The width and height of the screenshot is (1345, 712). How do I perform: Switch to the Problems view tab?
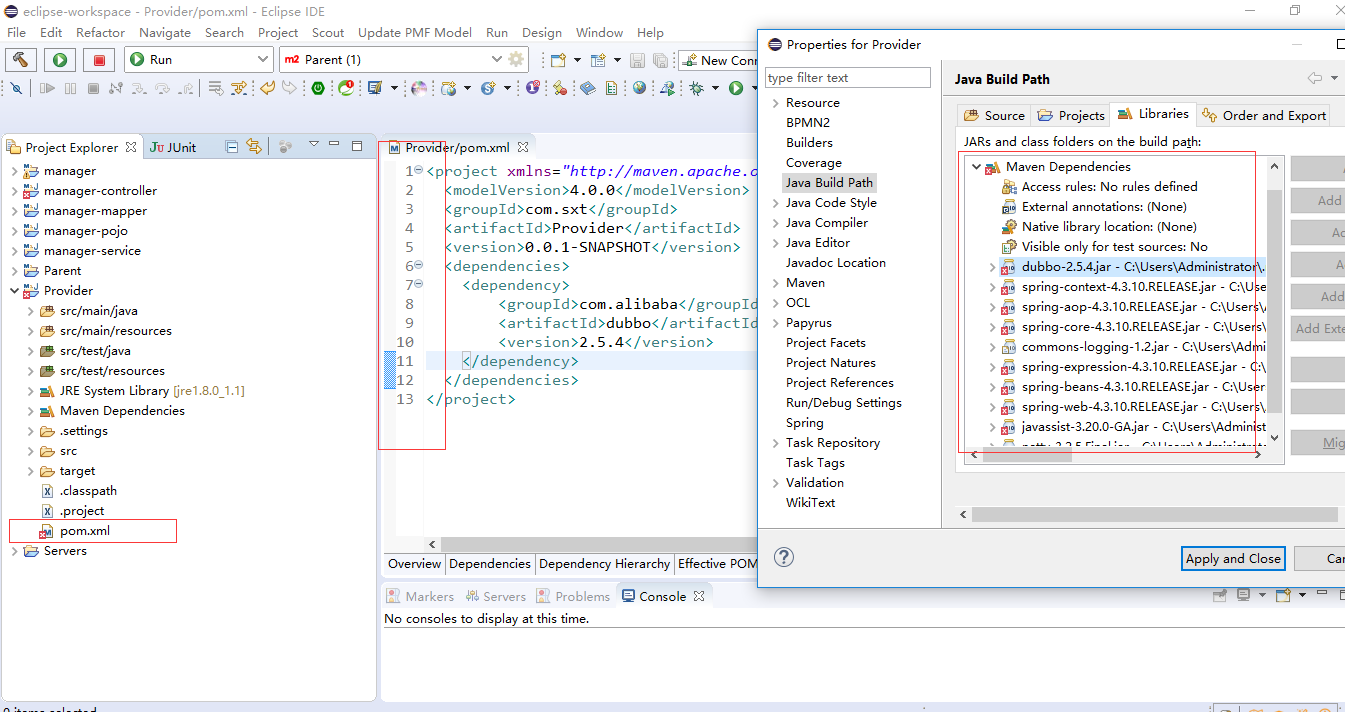tap(573, 596)
